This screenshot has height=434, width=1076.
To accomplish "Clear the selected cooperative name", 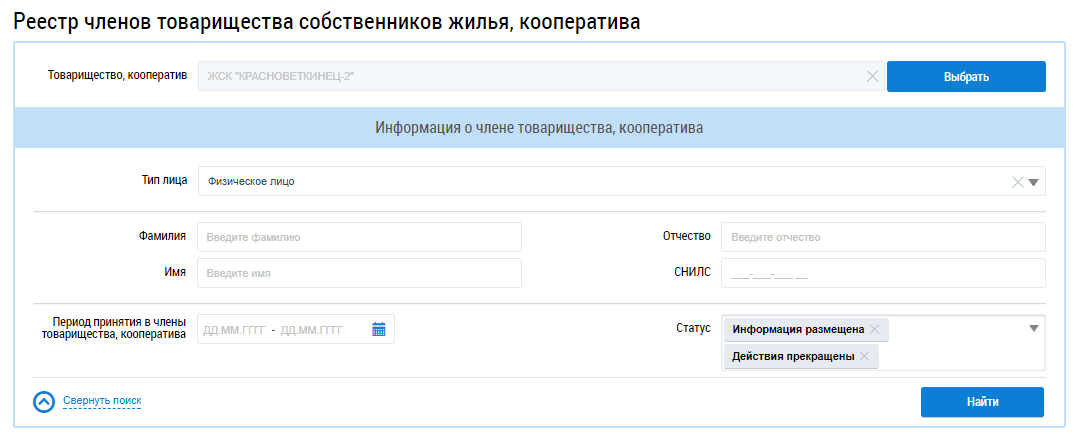I will pos(872,76).
